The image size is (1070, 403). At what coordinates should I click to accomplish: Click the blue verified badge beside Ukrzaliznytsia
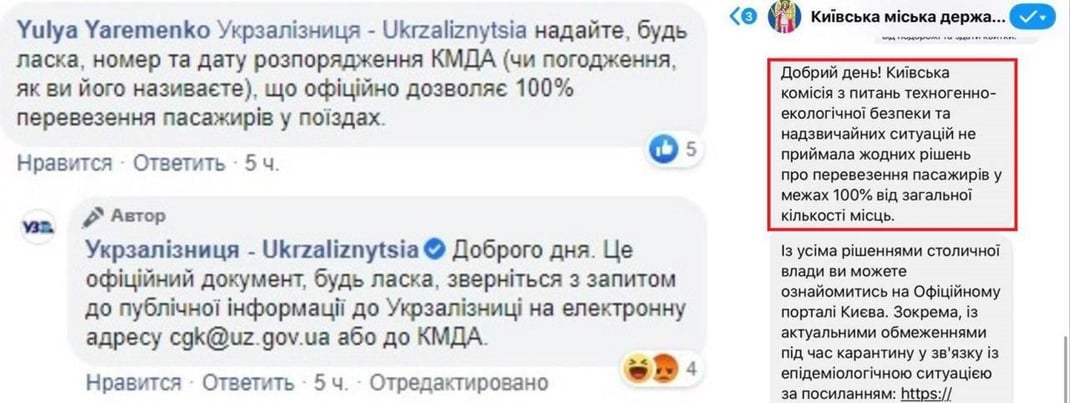coord(435,248)
